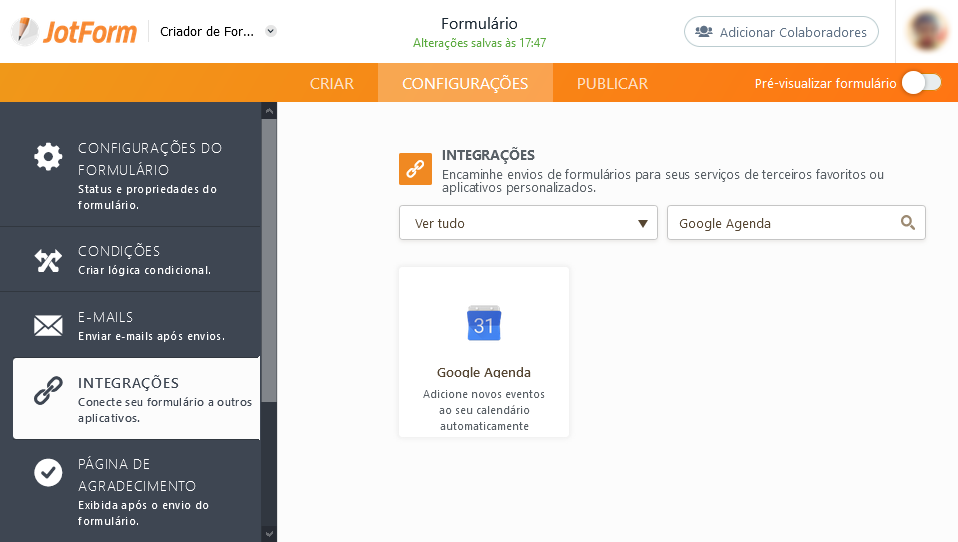Image resolution: width=958 pixels, height=542 pixels.
Task: Click the Formulário title
Action: [479, 24]
